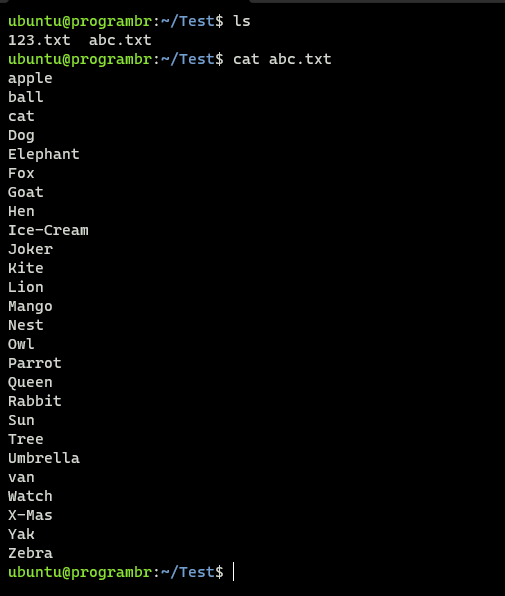Click the Ice-Cream line of text
The width and height of the screenshot is (505, 596).
click(48, 230)
